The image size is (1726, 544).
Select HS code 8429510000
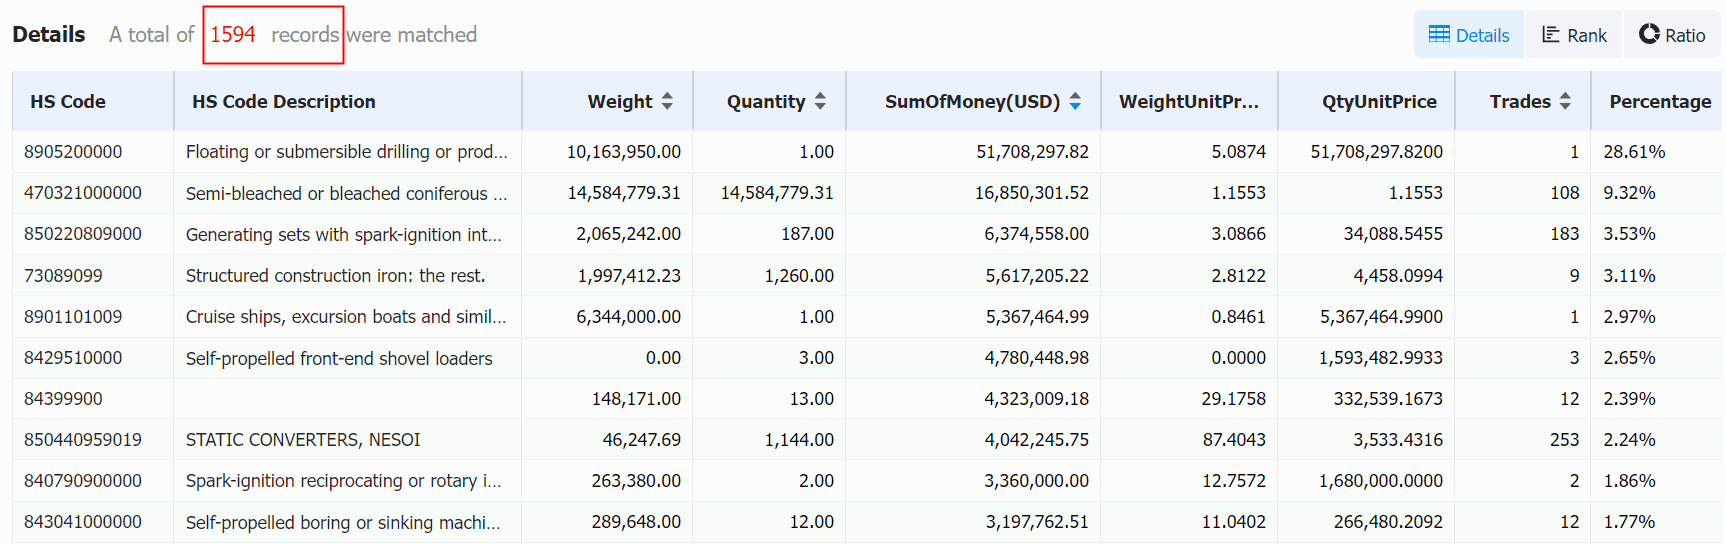[73, 358]
